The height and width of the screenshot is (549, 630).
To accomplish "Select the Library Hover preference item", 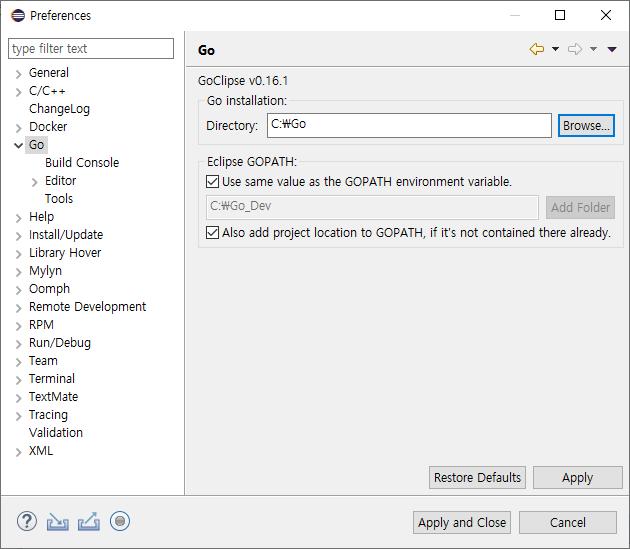I will 65,253.
